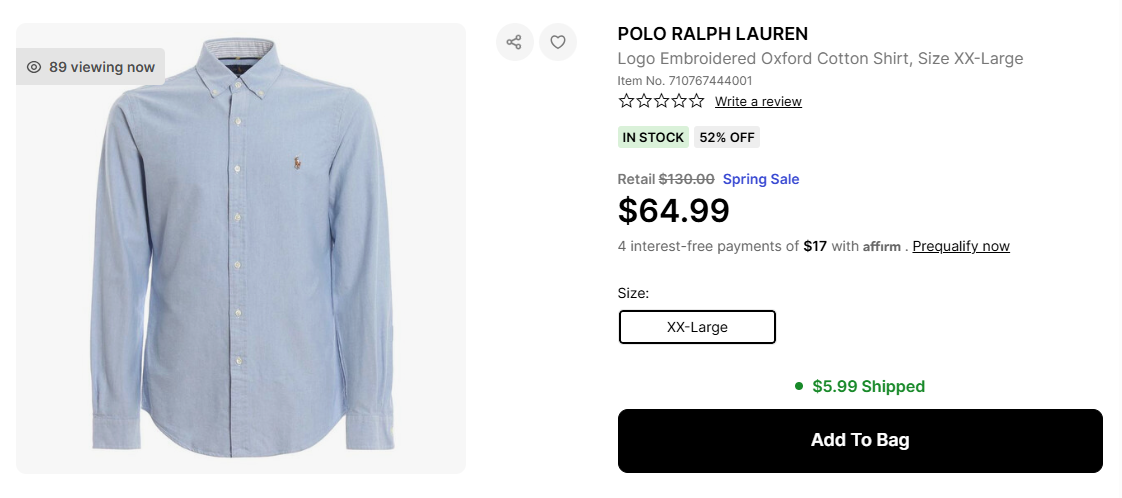The height and width of the screenshot is (498, 1122).
Task: Click the Prequalify now link
Action: pyautogui.click(x=961, y=246)
